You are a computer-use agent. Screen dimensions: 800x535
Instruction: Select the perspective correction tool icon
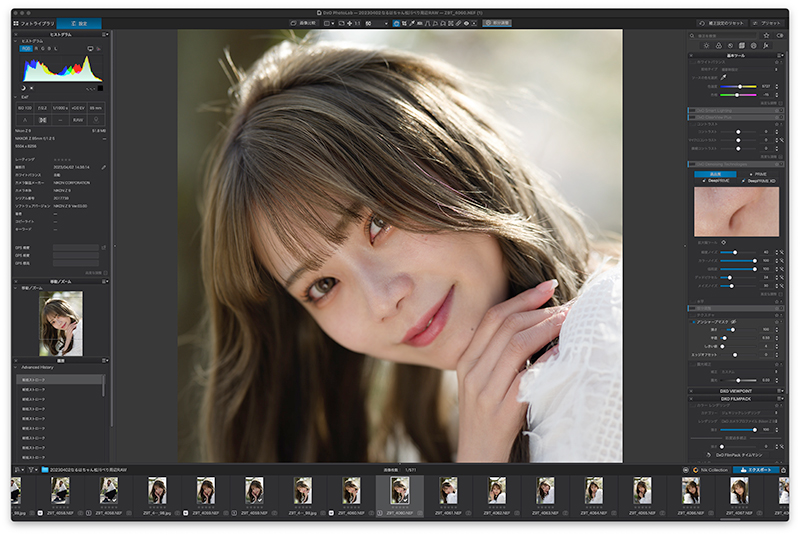427,23
